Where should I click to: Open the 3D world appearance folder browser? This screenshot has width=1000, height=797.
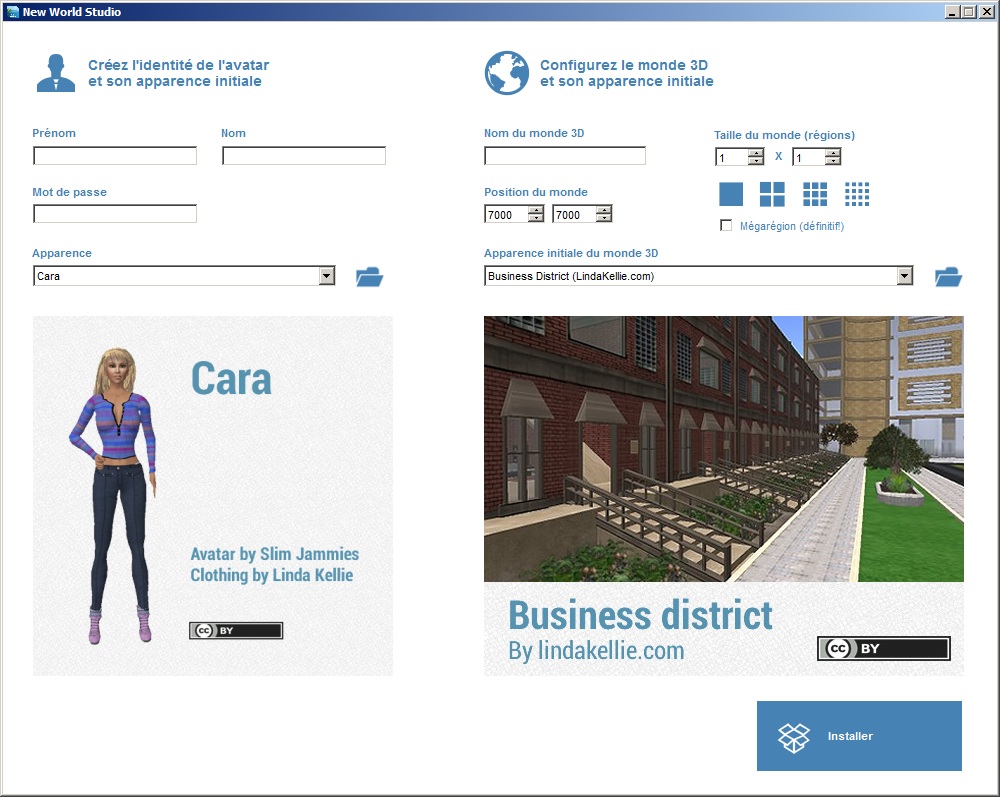tap(948, 277)
